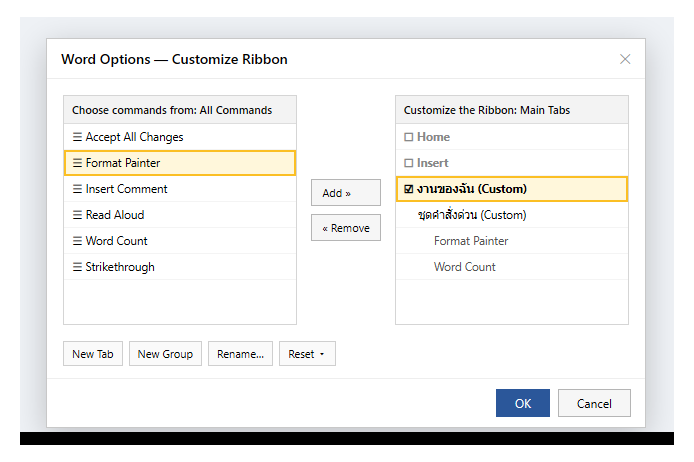Select the งานของฉัน (Custom) tab entry
694x462 pixels.
pos(512,189)
